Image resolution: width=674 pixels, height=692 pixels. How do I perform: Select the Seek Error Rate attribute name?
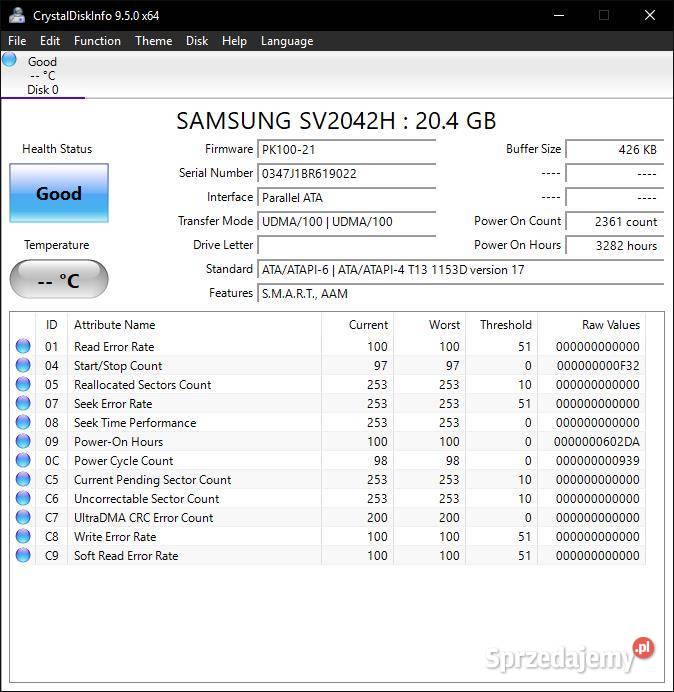click(113, 404)
